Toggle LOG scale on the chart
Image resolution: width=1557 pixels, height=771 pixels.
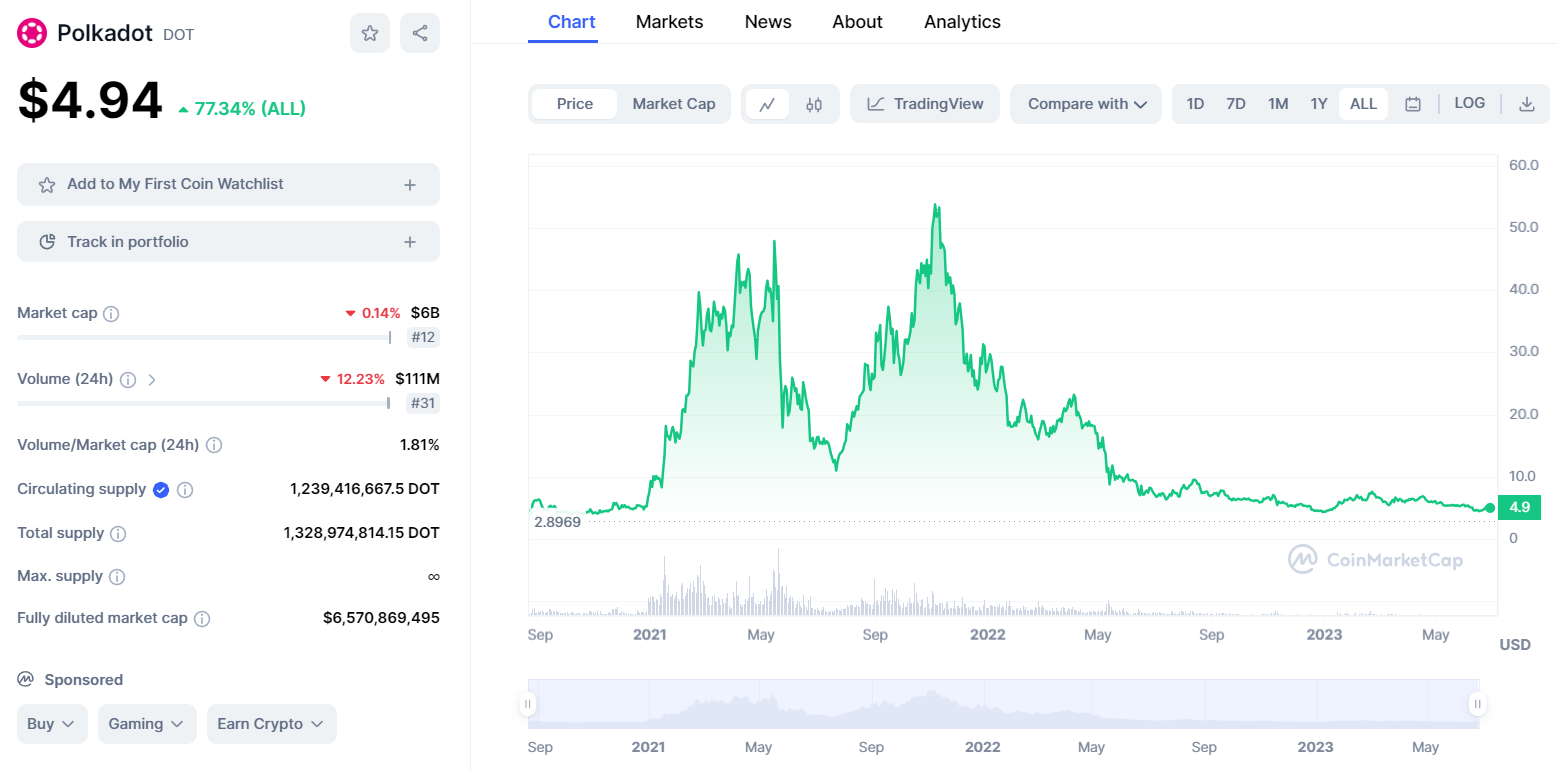(1470, 103)
